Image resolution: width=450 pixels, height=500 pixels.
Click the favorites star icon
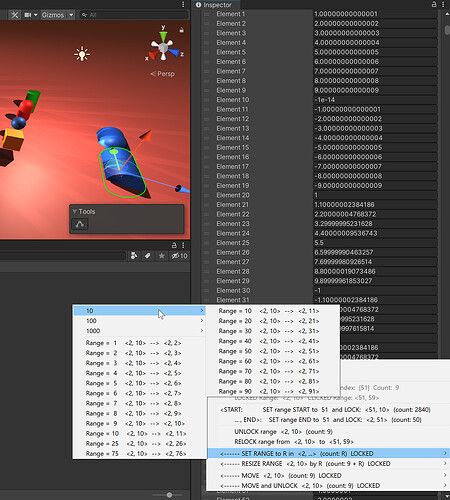(162, 256)
